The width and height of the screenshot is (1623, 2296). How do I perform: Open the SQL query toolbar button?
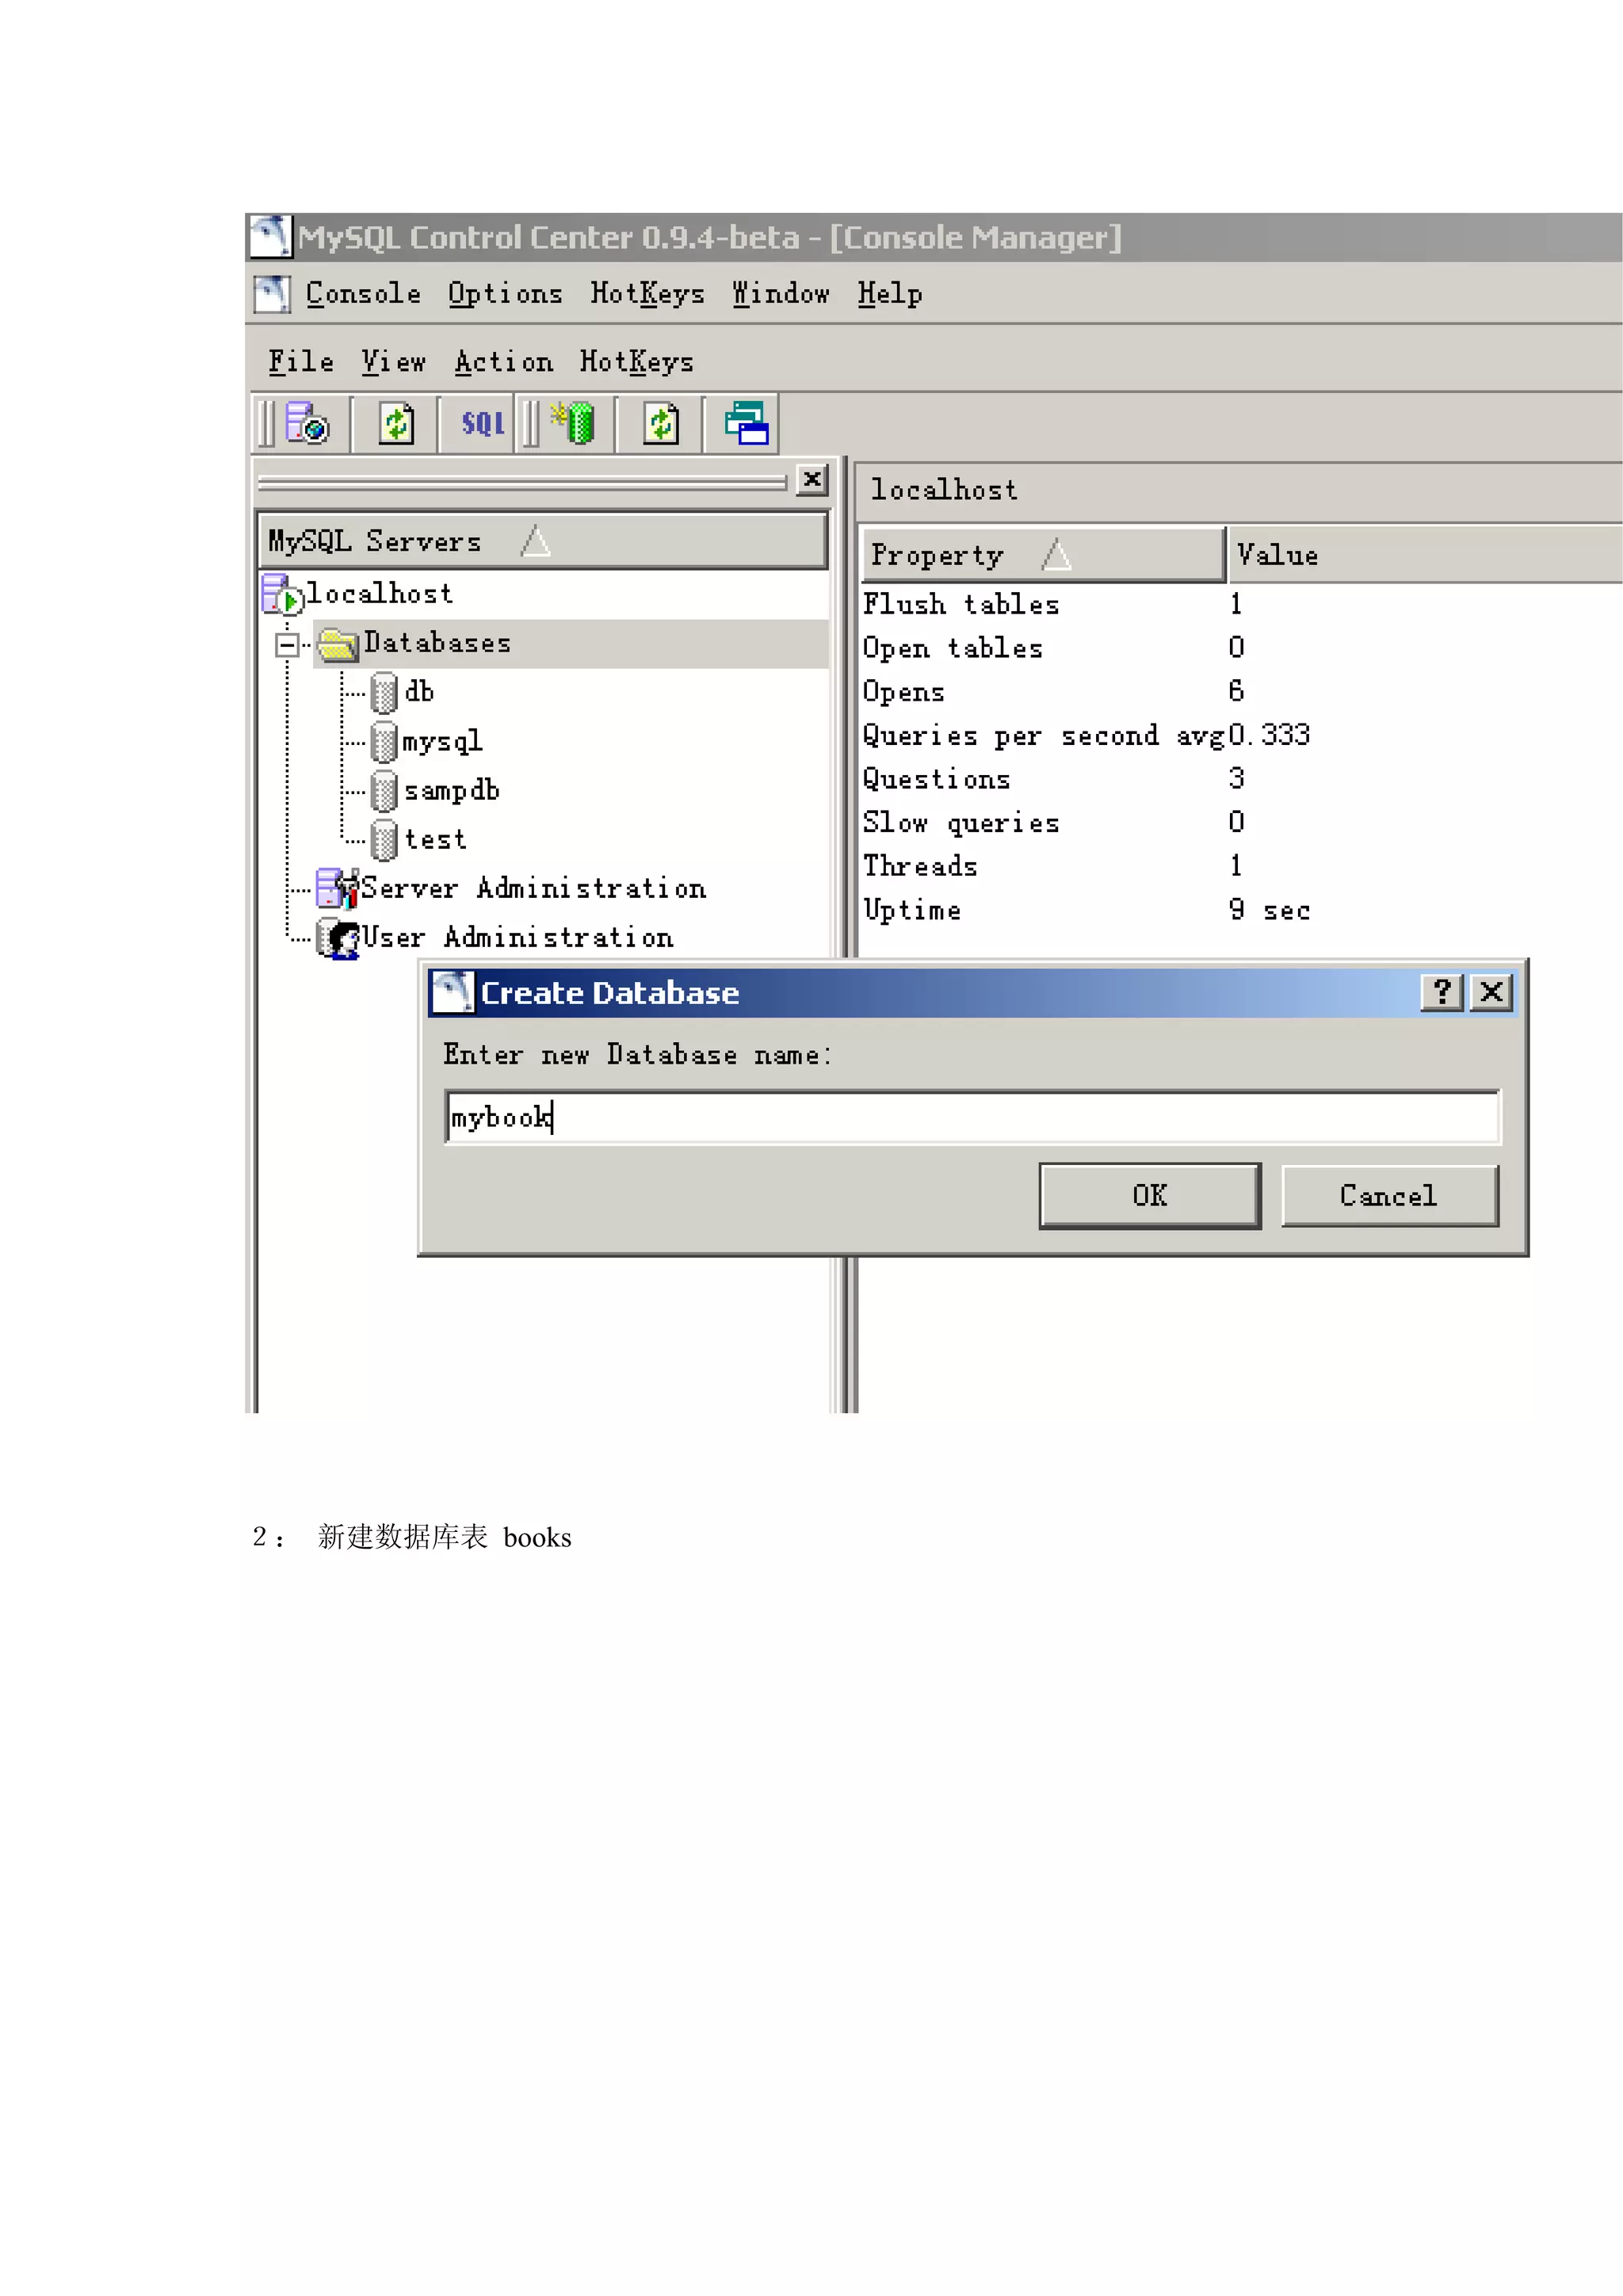(x=482, y=424)
